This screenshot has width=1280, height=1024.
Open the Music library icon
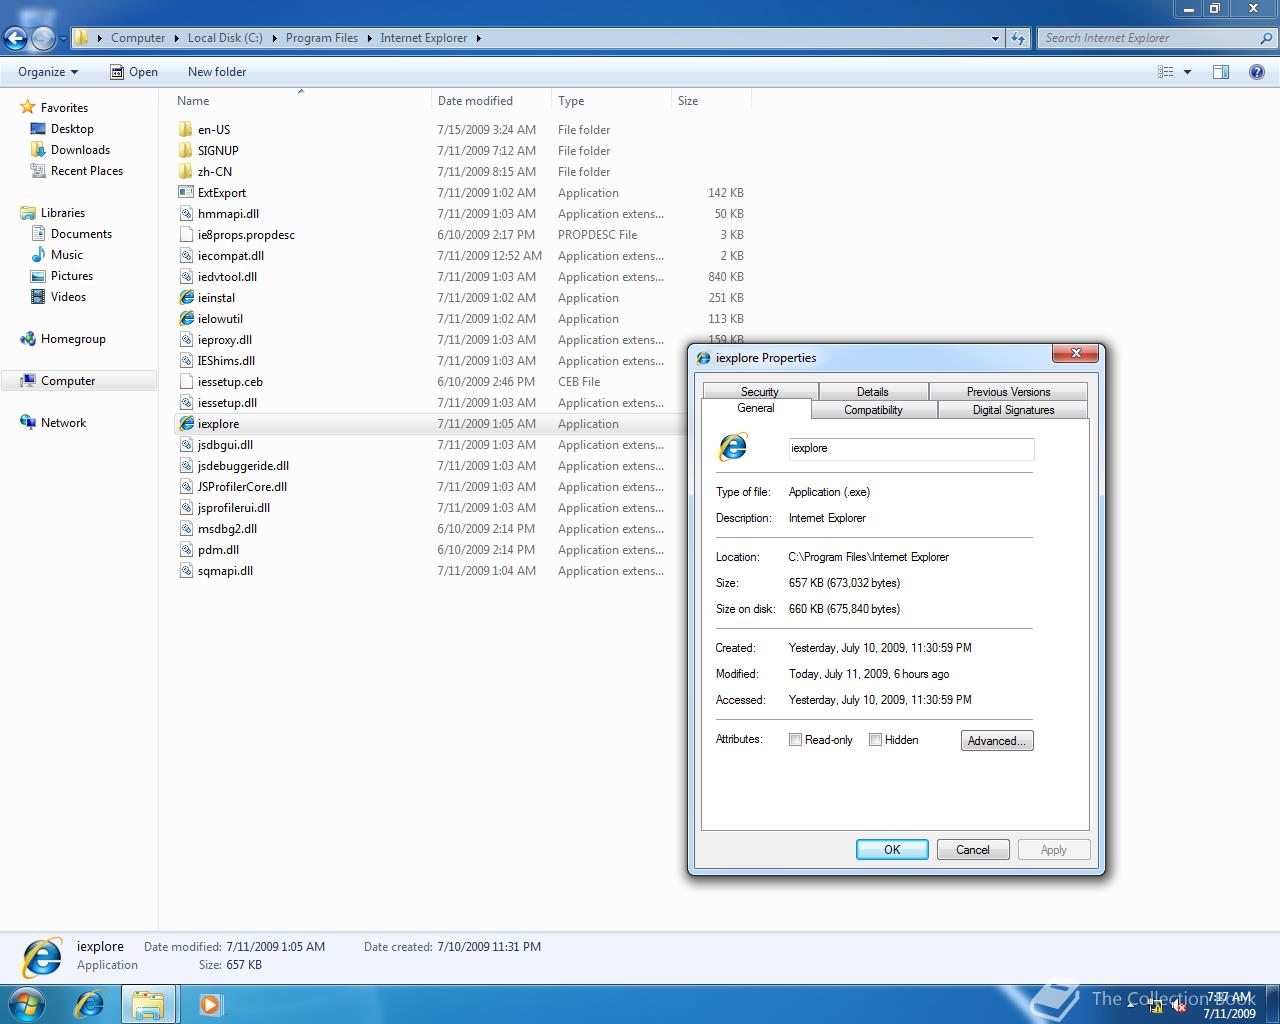click(x=38, y=255)
